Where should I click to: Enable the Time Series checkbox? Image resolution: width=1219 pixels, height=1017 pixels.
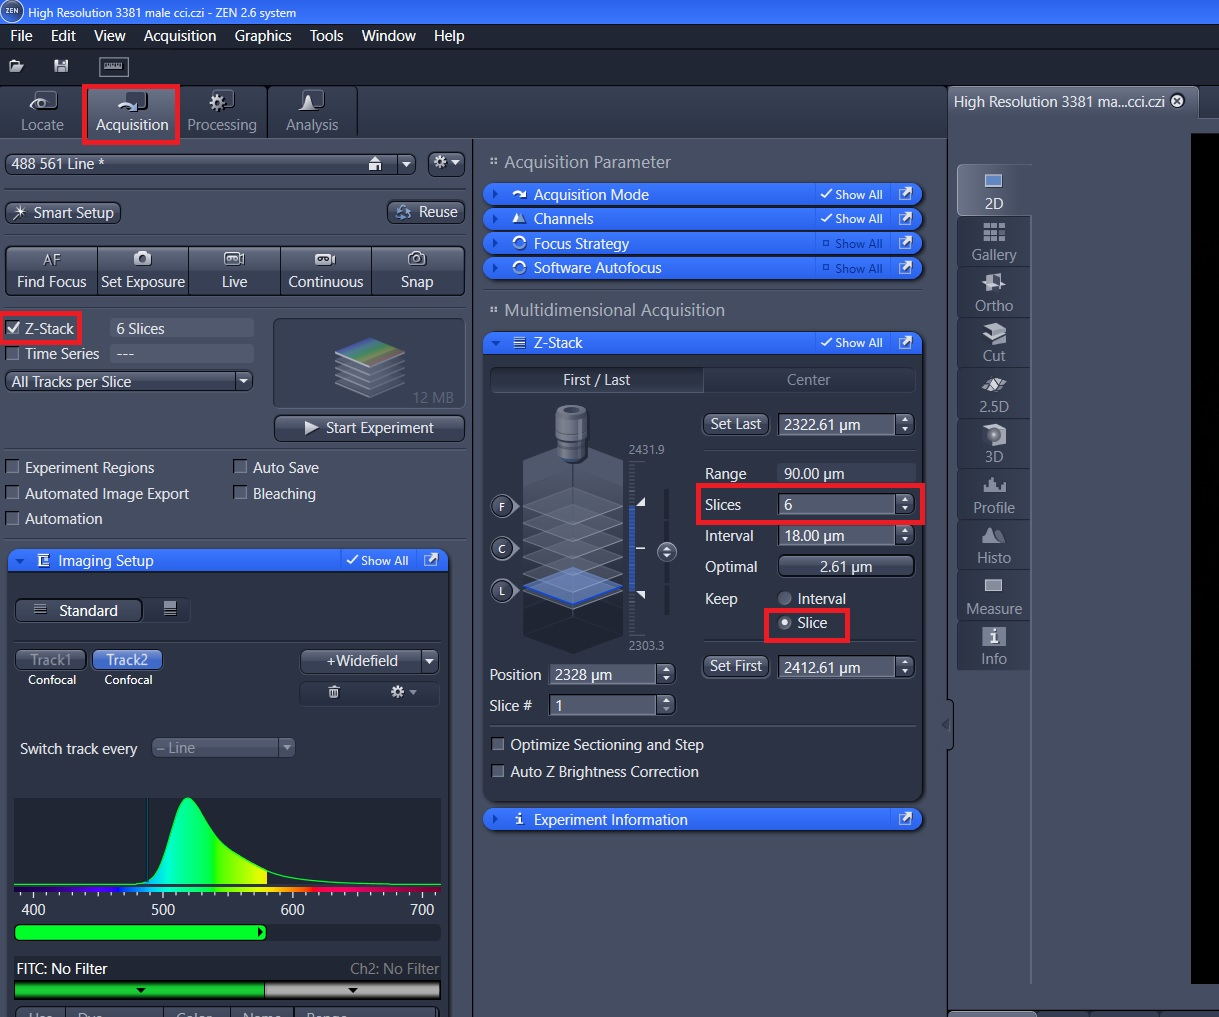pyautogui.click(x=13, y=354)
